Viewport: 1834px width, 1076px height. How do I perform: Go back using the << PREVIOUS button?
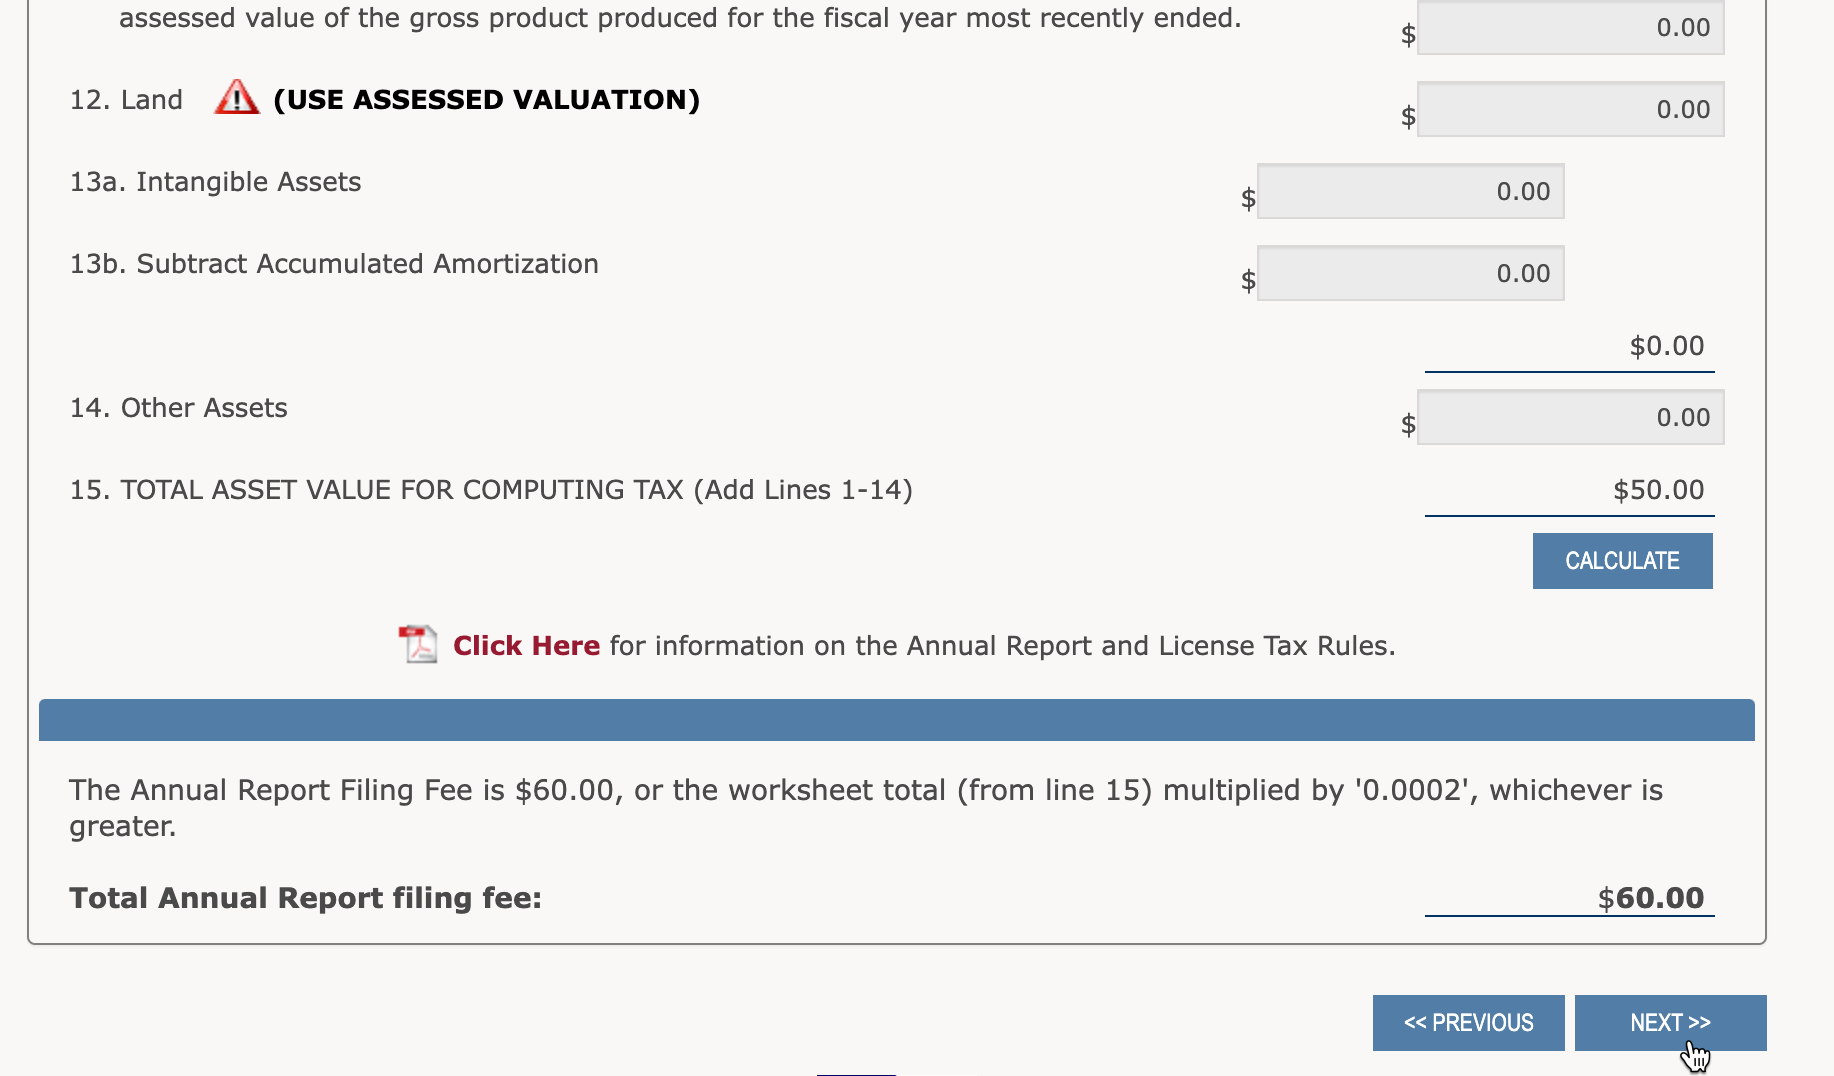[1468, 1023]
